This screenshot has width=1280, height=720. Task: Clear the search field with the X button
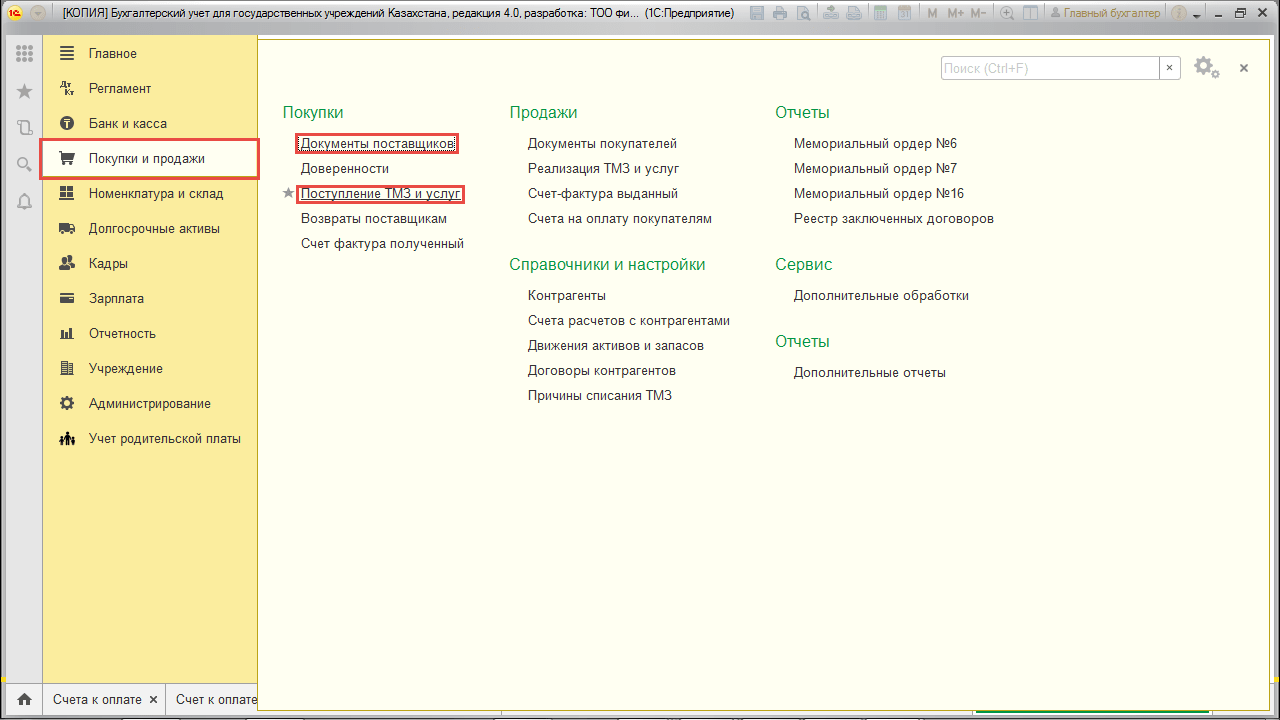click(1169, 68)
